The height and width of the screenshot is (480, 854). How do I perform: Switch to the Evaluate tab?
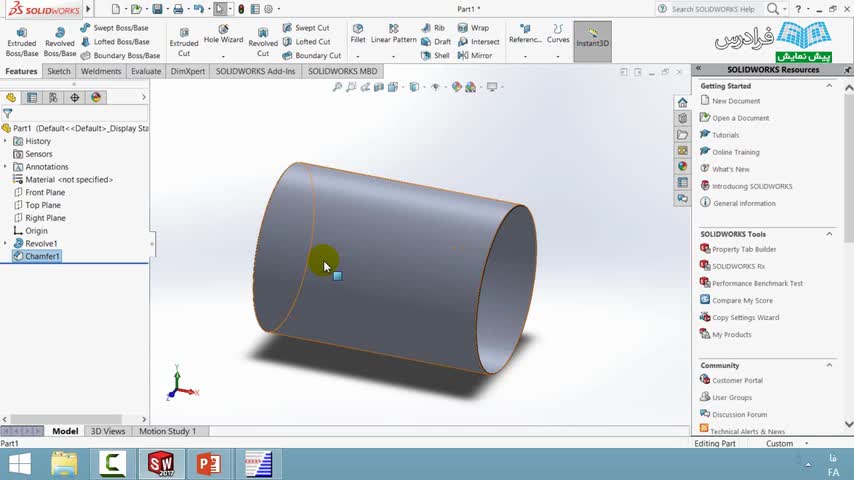tap(146, 71)
